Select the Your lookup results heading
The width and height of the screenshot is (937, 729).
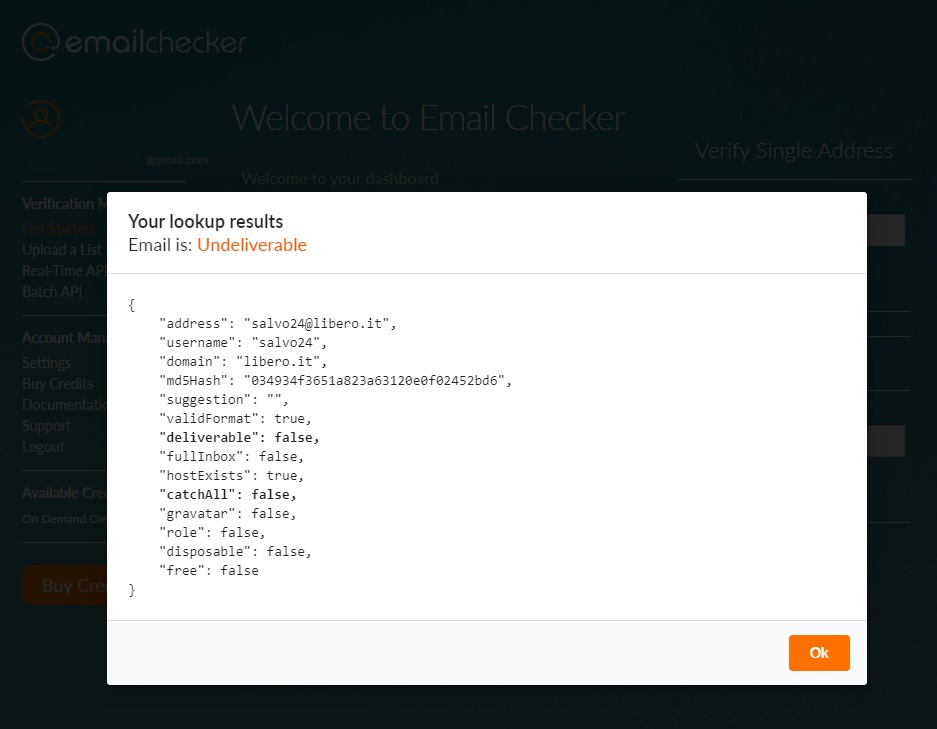click(x=206, y=222)
